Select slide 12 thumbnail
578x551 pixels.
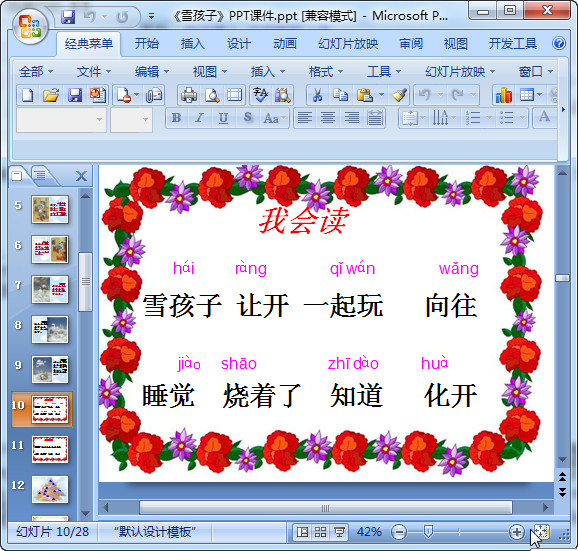tap(50, 489)
